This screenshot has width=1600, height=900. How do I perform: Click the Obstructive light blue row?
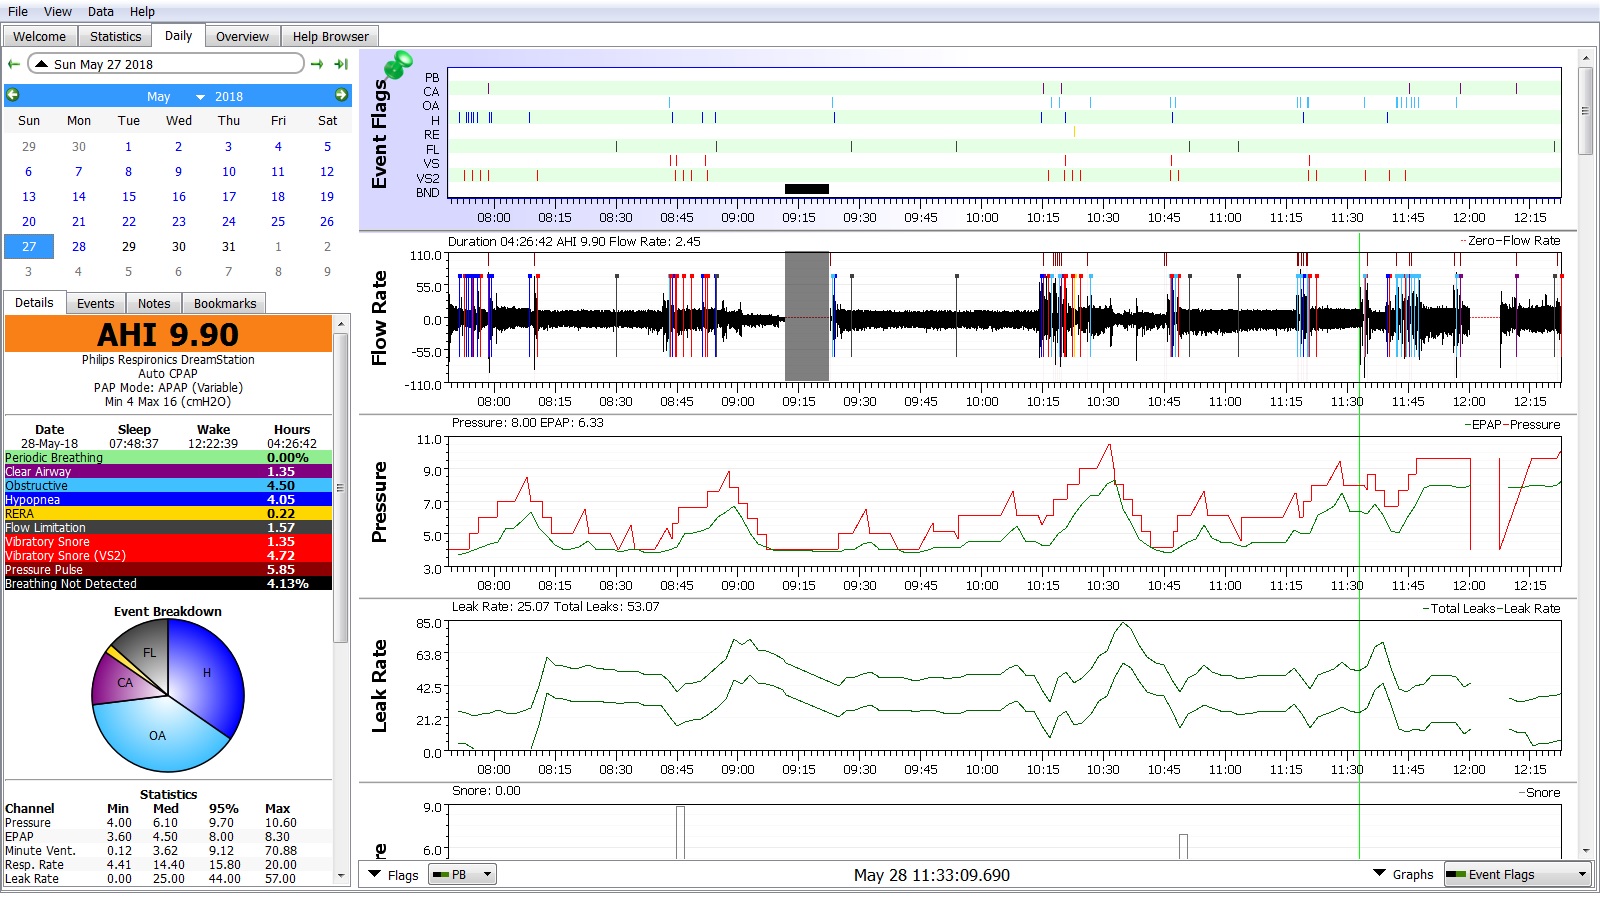coord(168,485)
